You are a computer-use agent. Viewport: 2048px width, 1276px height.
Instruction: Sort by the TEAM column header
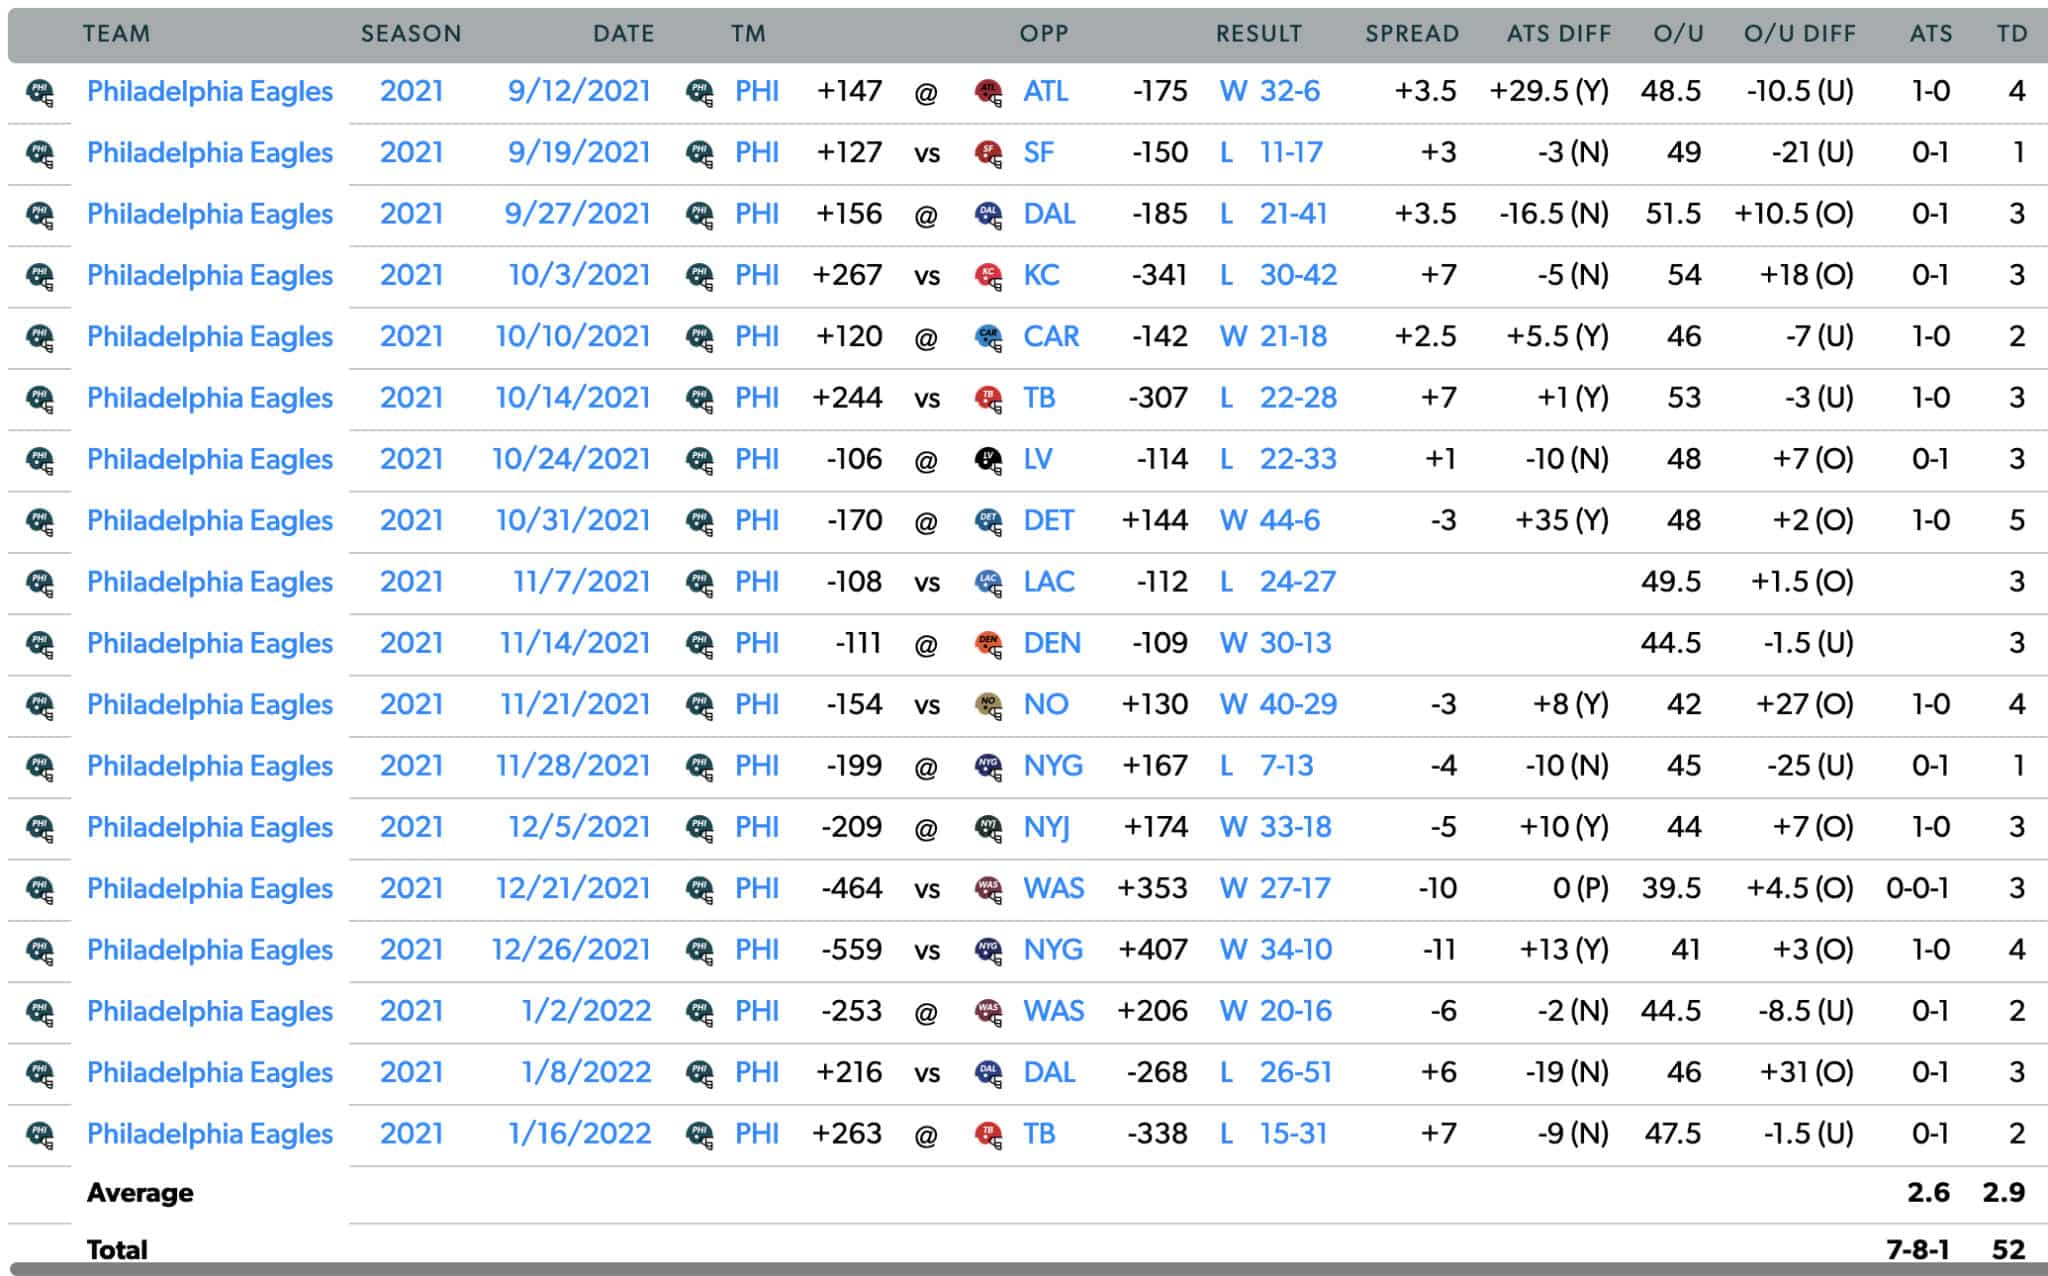pyautogui.click(x=116, y=34)
